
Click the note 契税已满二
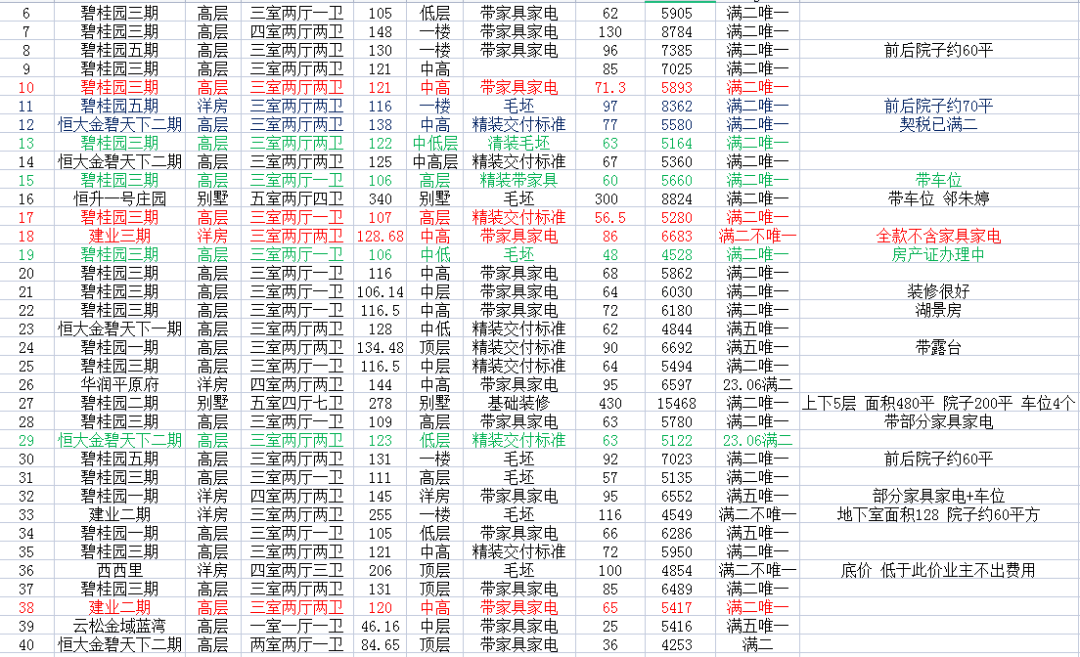939,125
